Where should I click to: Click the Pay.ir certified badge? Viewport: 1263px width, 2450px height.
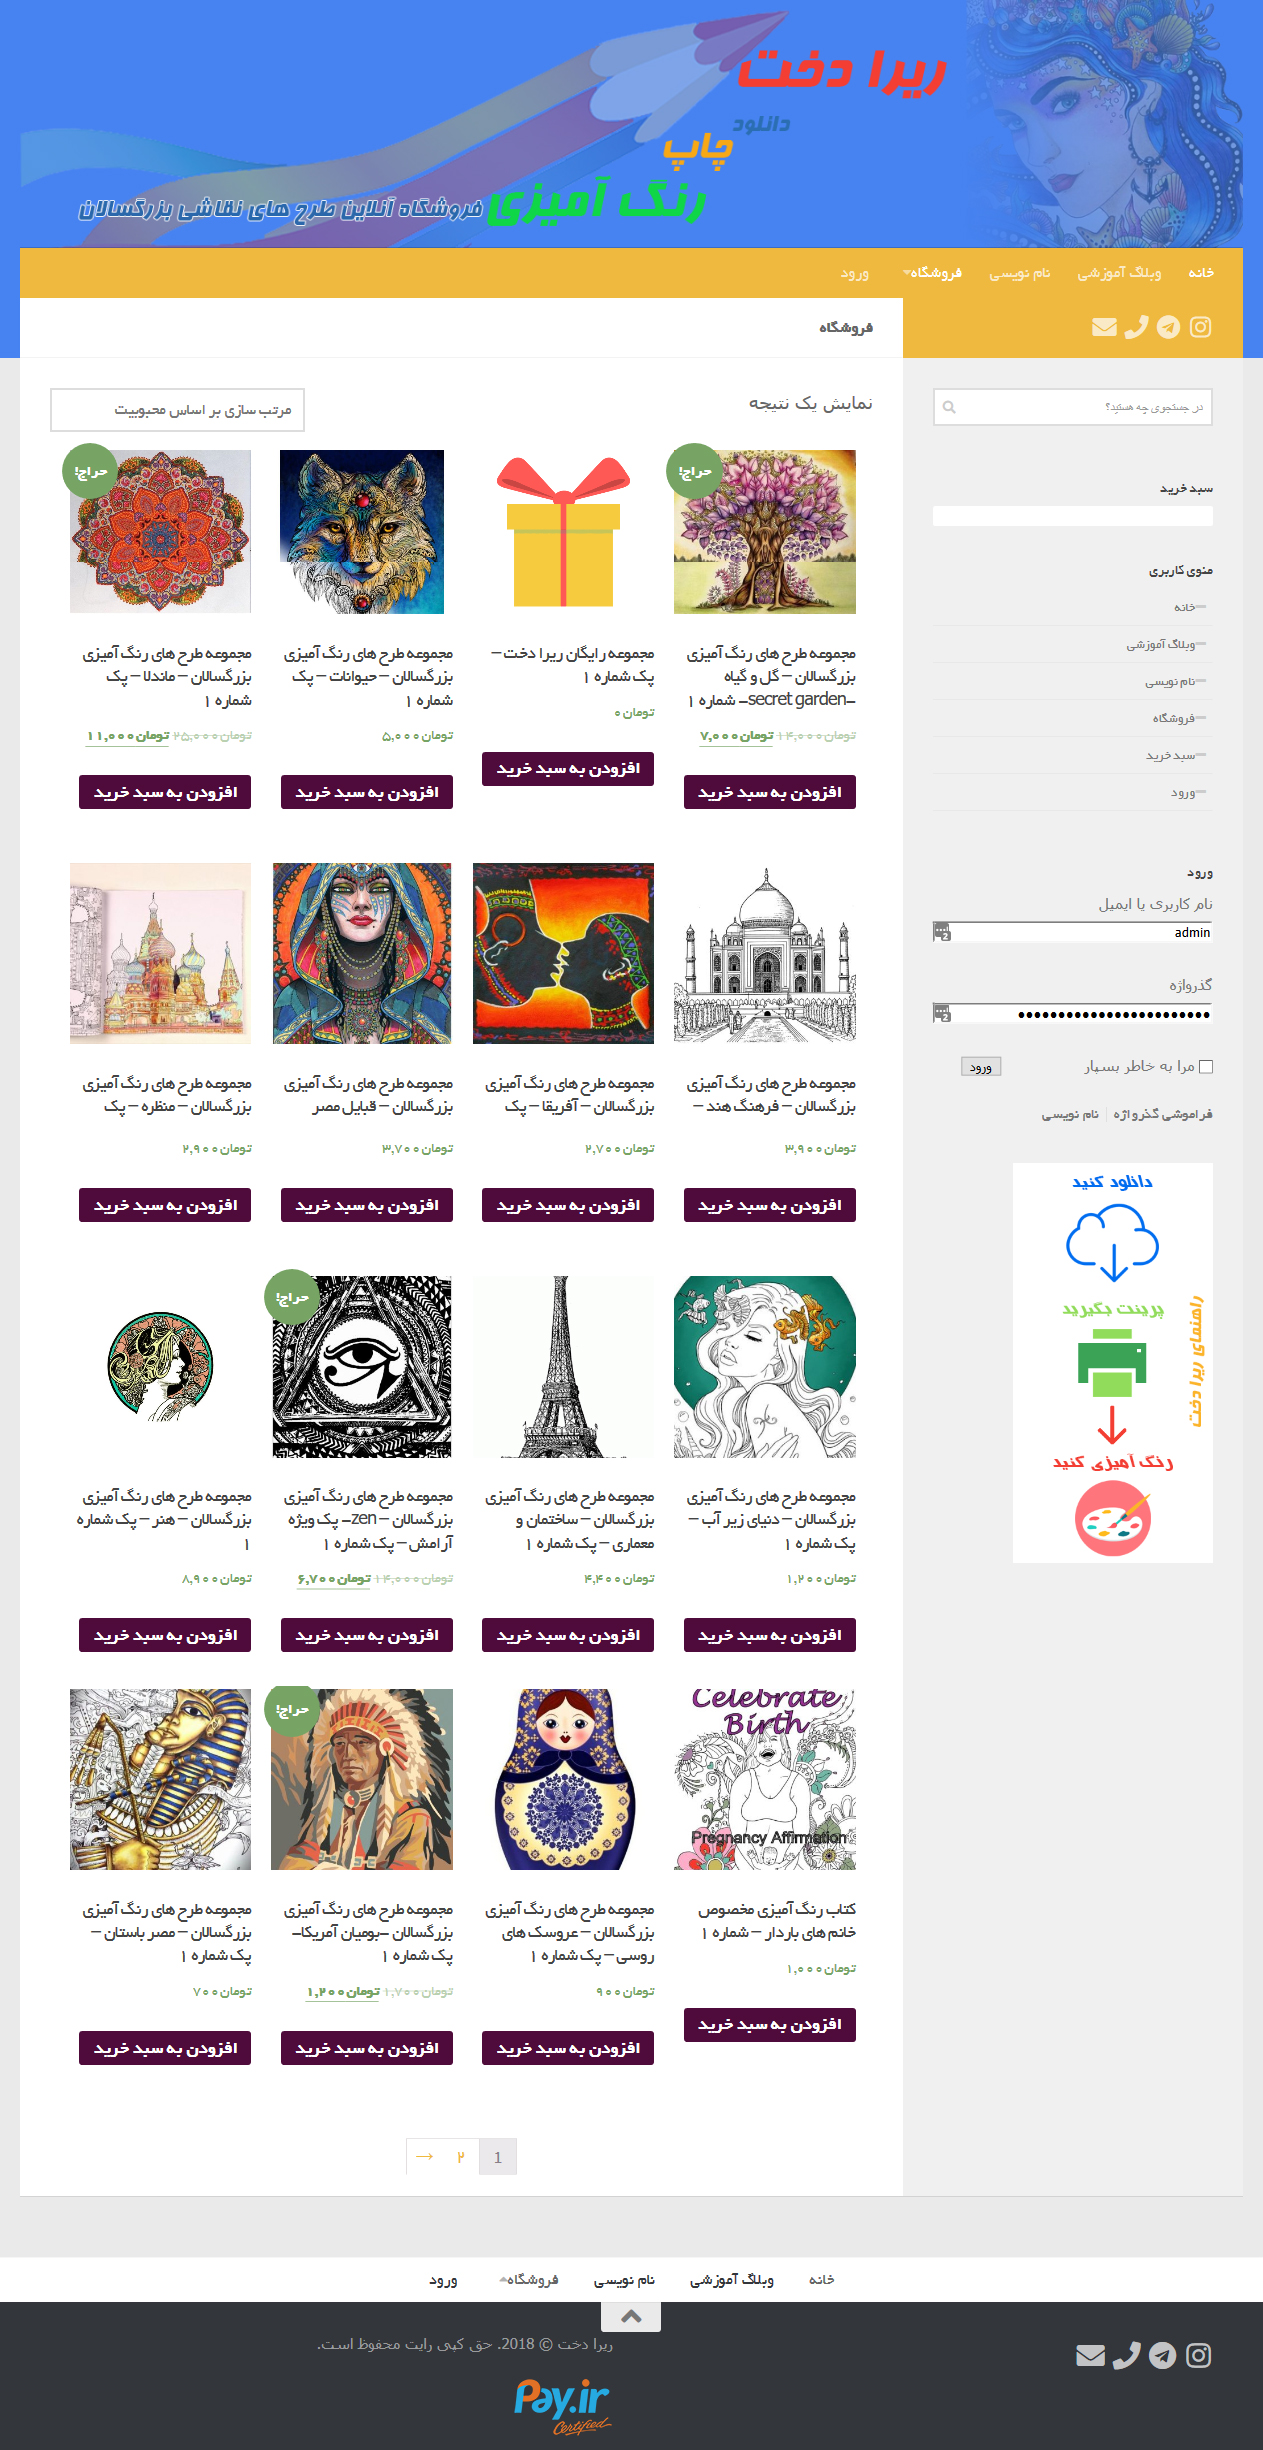click(562, 2407)
